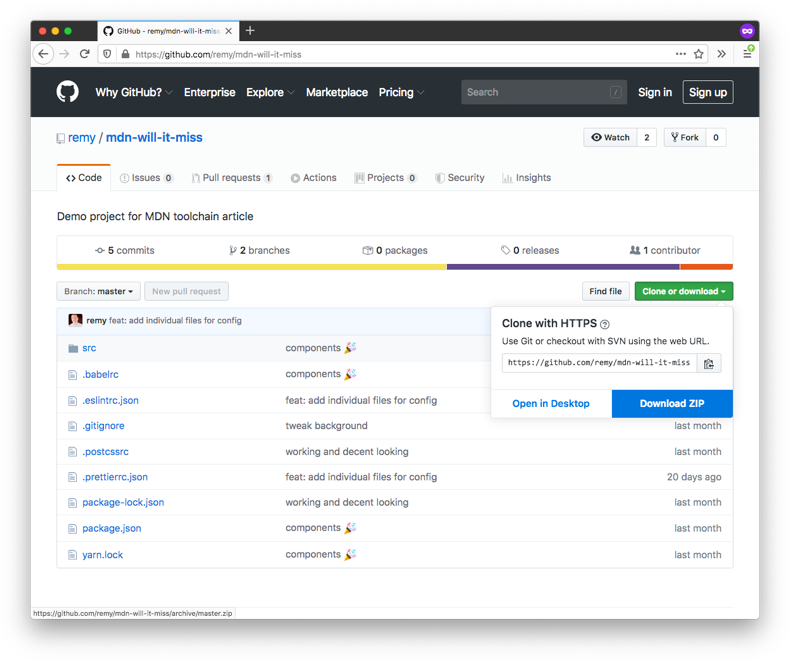Copy clone URL to clipboard
Screen dimensions: 790x662
tap(709, 363)
